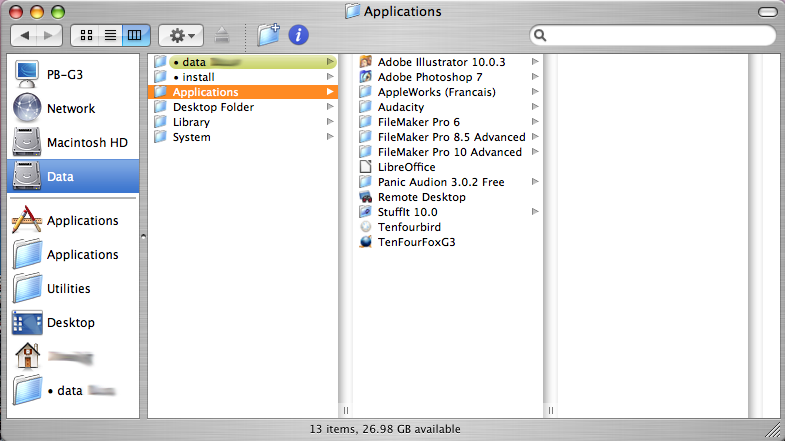Click the Forward navigation button

click(x=49, y=35)
